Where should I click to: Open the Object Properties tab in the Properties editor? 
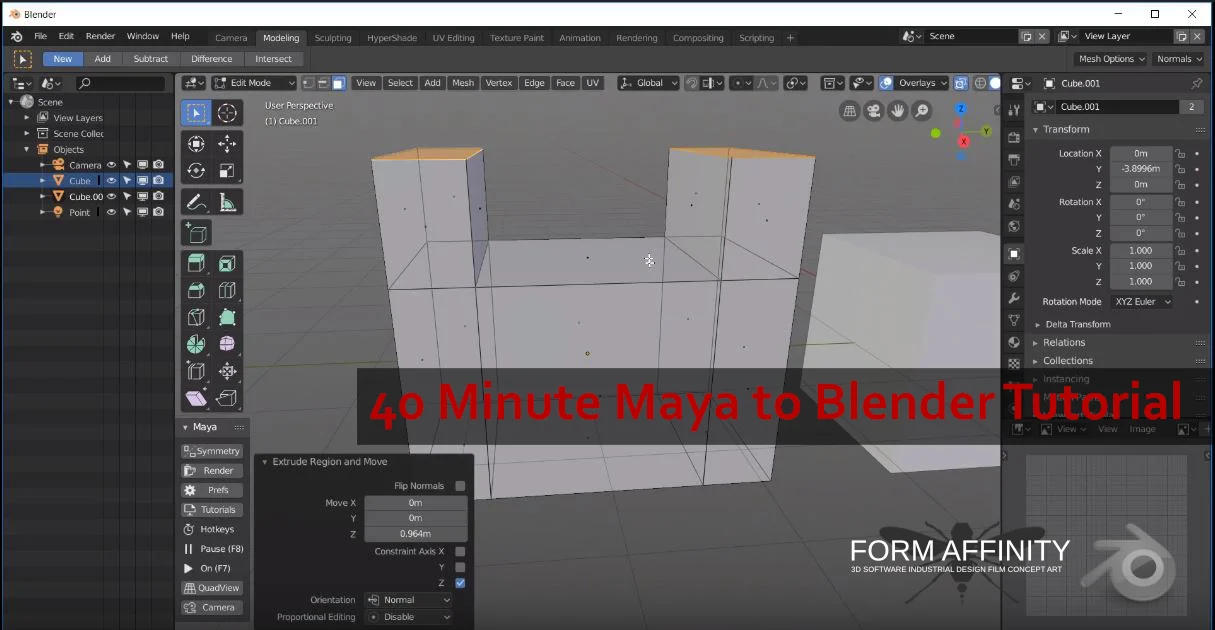(1015, 254)
